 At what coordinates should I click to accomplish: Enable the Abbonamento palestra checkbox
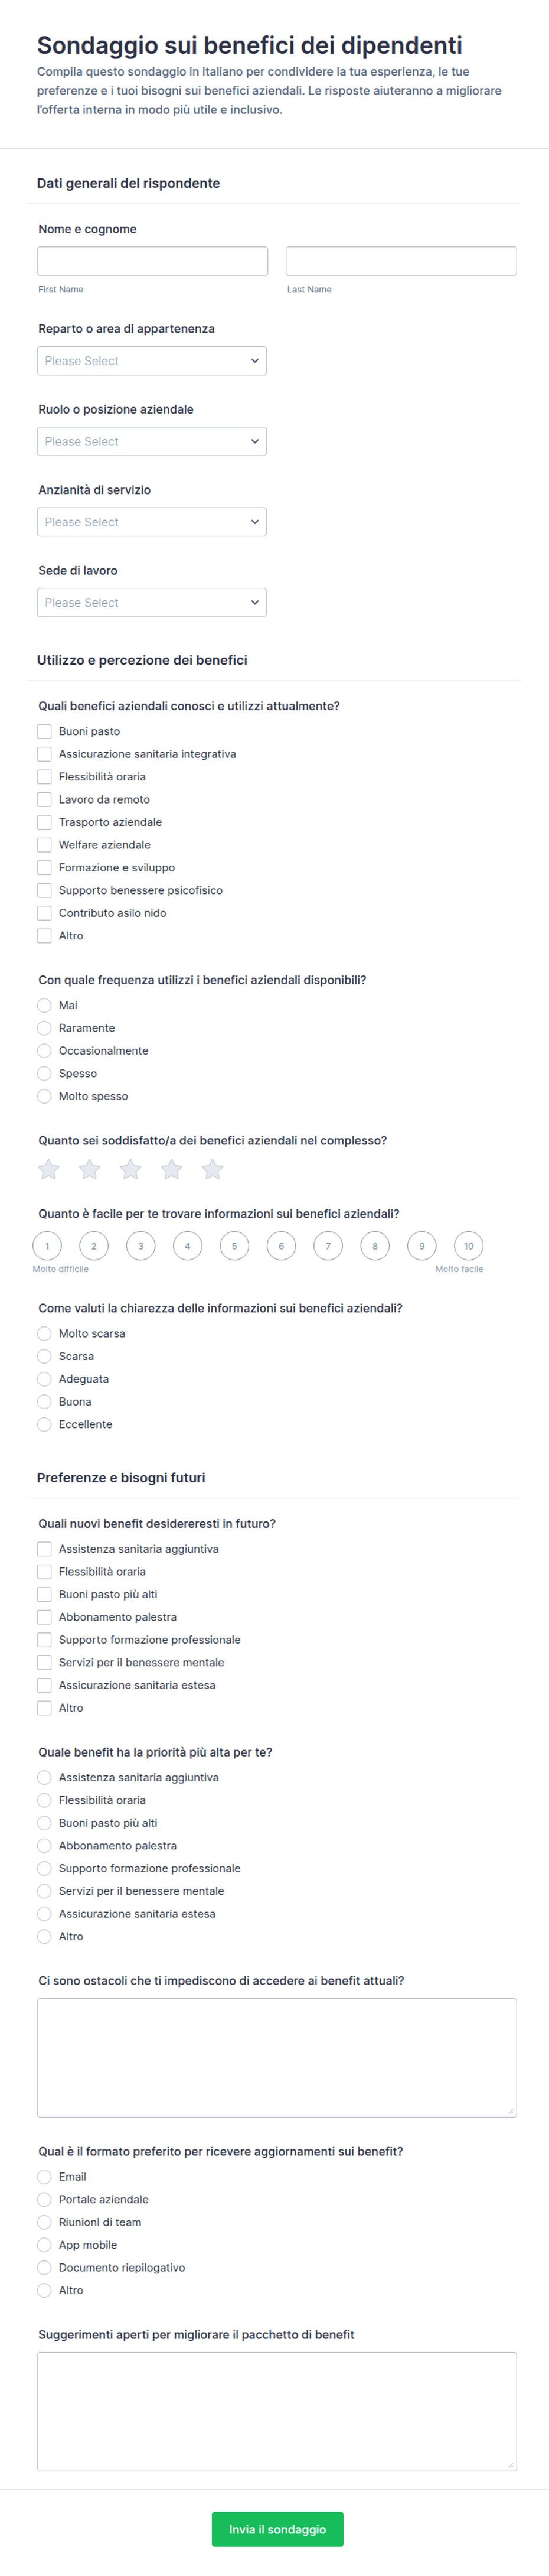click(x=44, y=1617)
